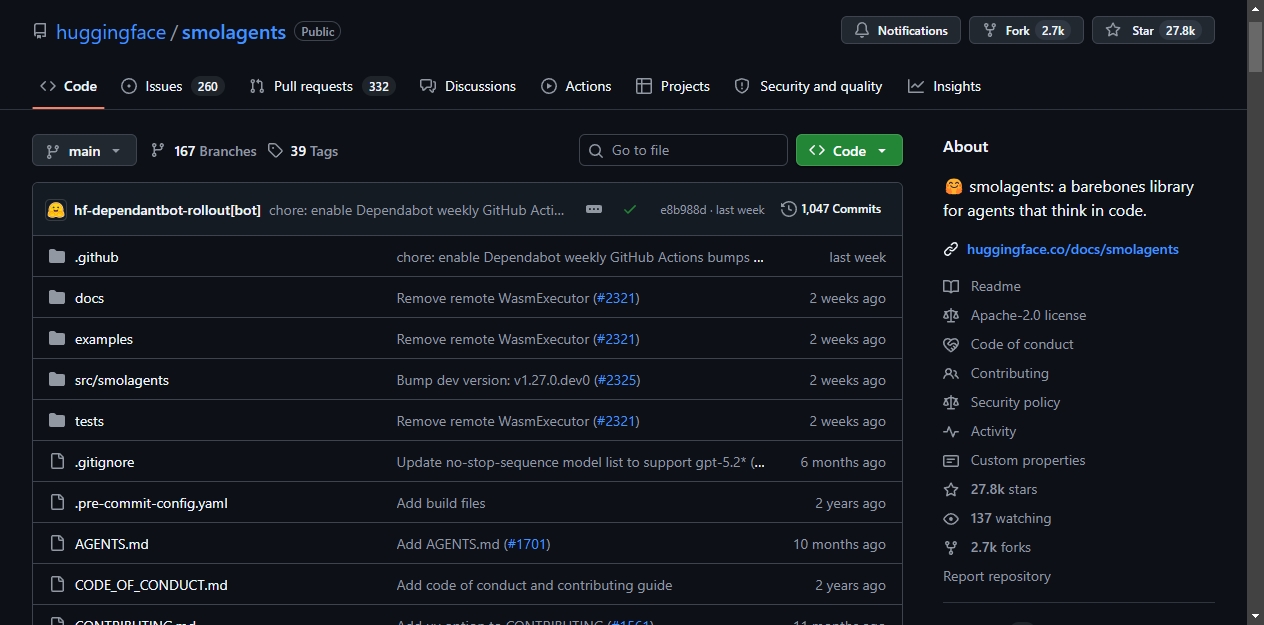This screenshot has height=625, width=1264.
Task: Click Report repository link
Action: pyautogui.click(x=997, y=576)
